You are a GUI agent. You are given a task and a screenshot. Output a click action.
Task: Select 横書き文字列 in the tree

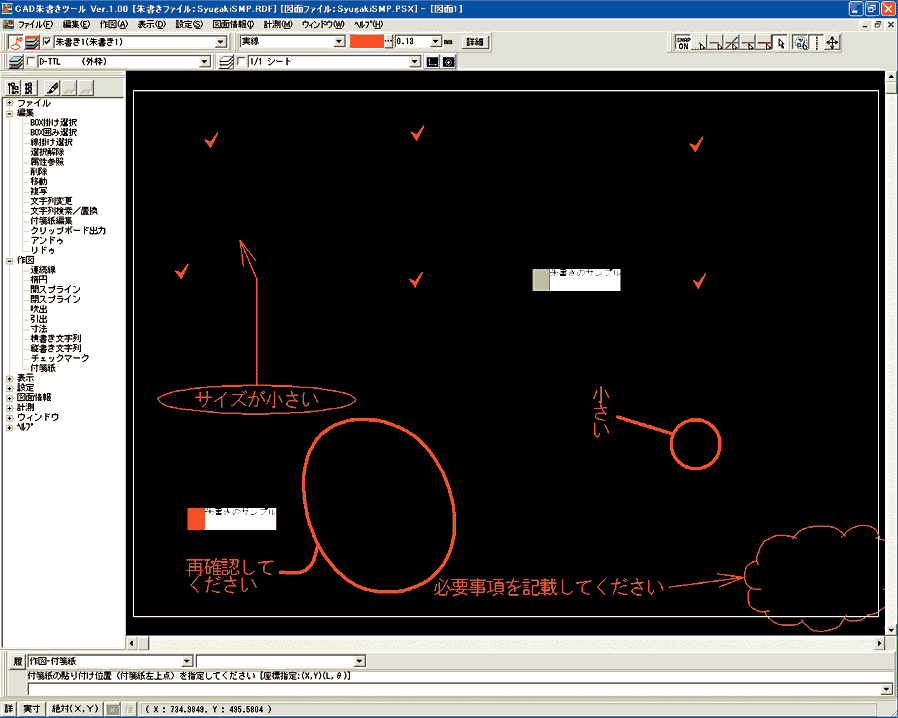pos(56,338)
